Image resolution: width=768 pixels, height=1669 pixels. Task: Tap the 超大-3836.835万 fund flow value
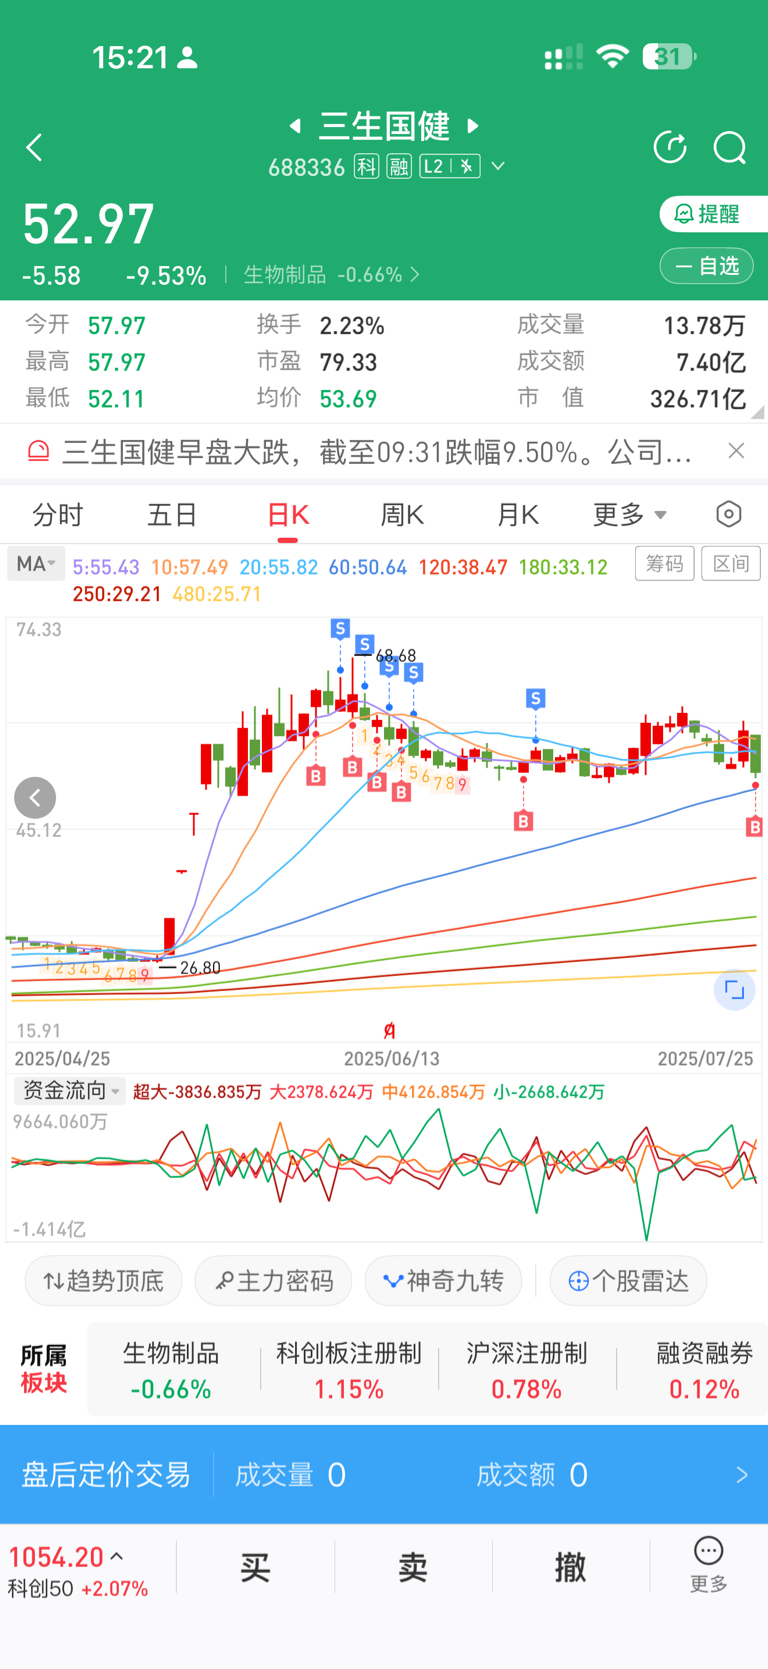[197, 1091]
